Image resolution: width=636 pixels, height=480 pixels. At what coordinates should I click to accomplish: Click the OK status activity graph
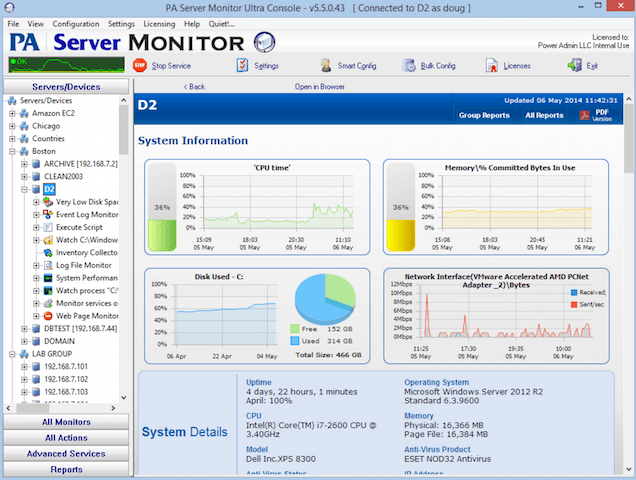pyautogui.click(x=67, y=65)
